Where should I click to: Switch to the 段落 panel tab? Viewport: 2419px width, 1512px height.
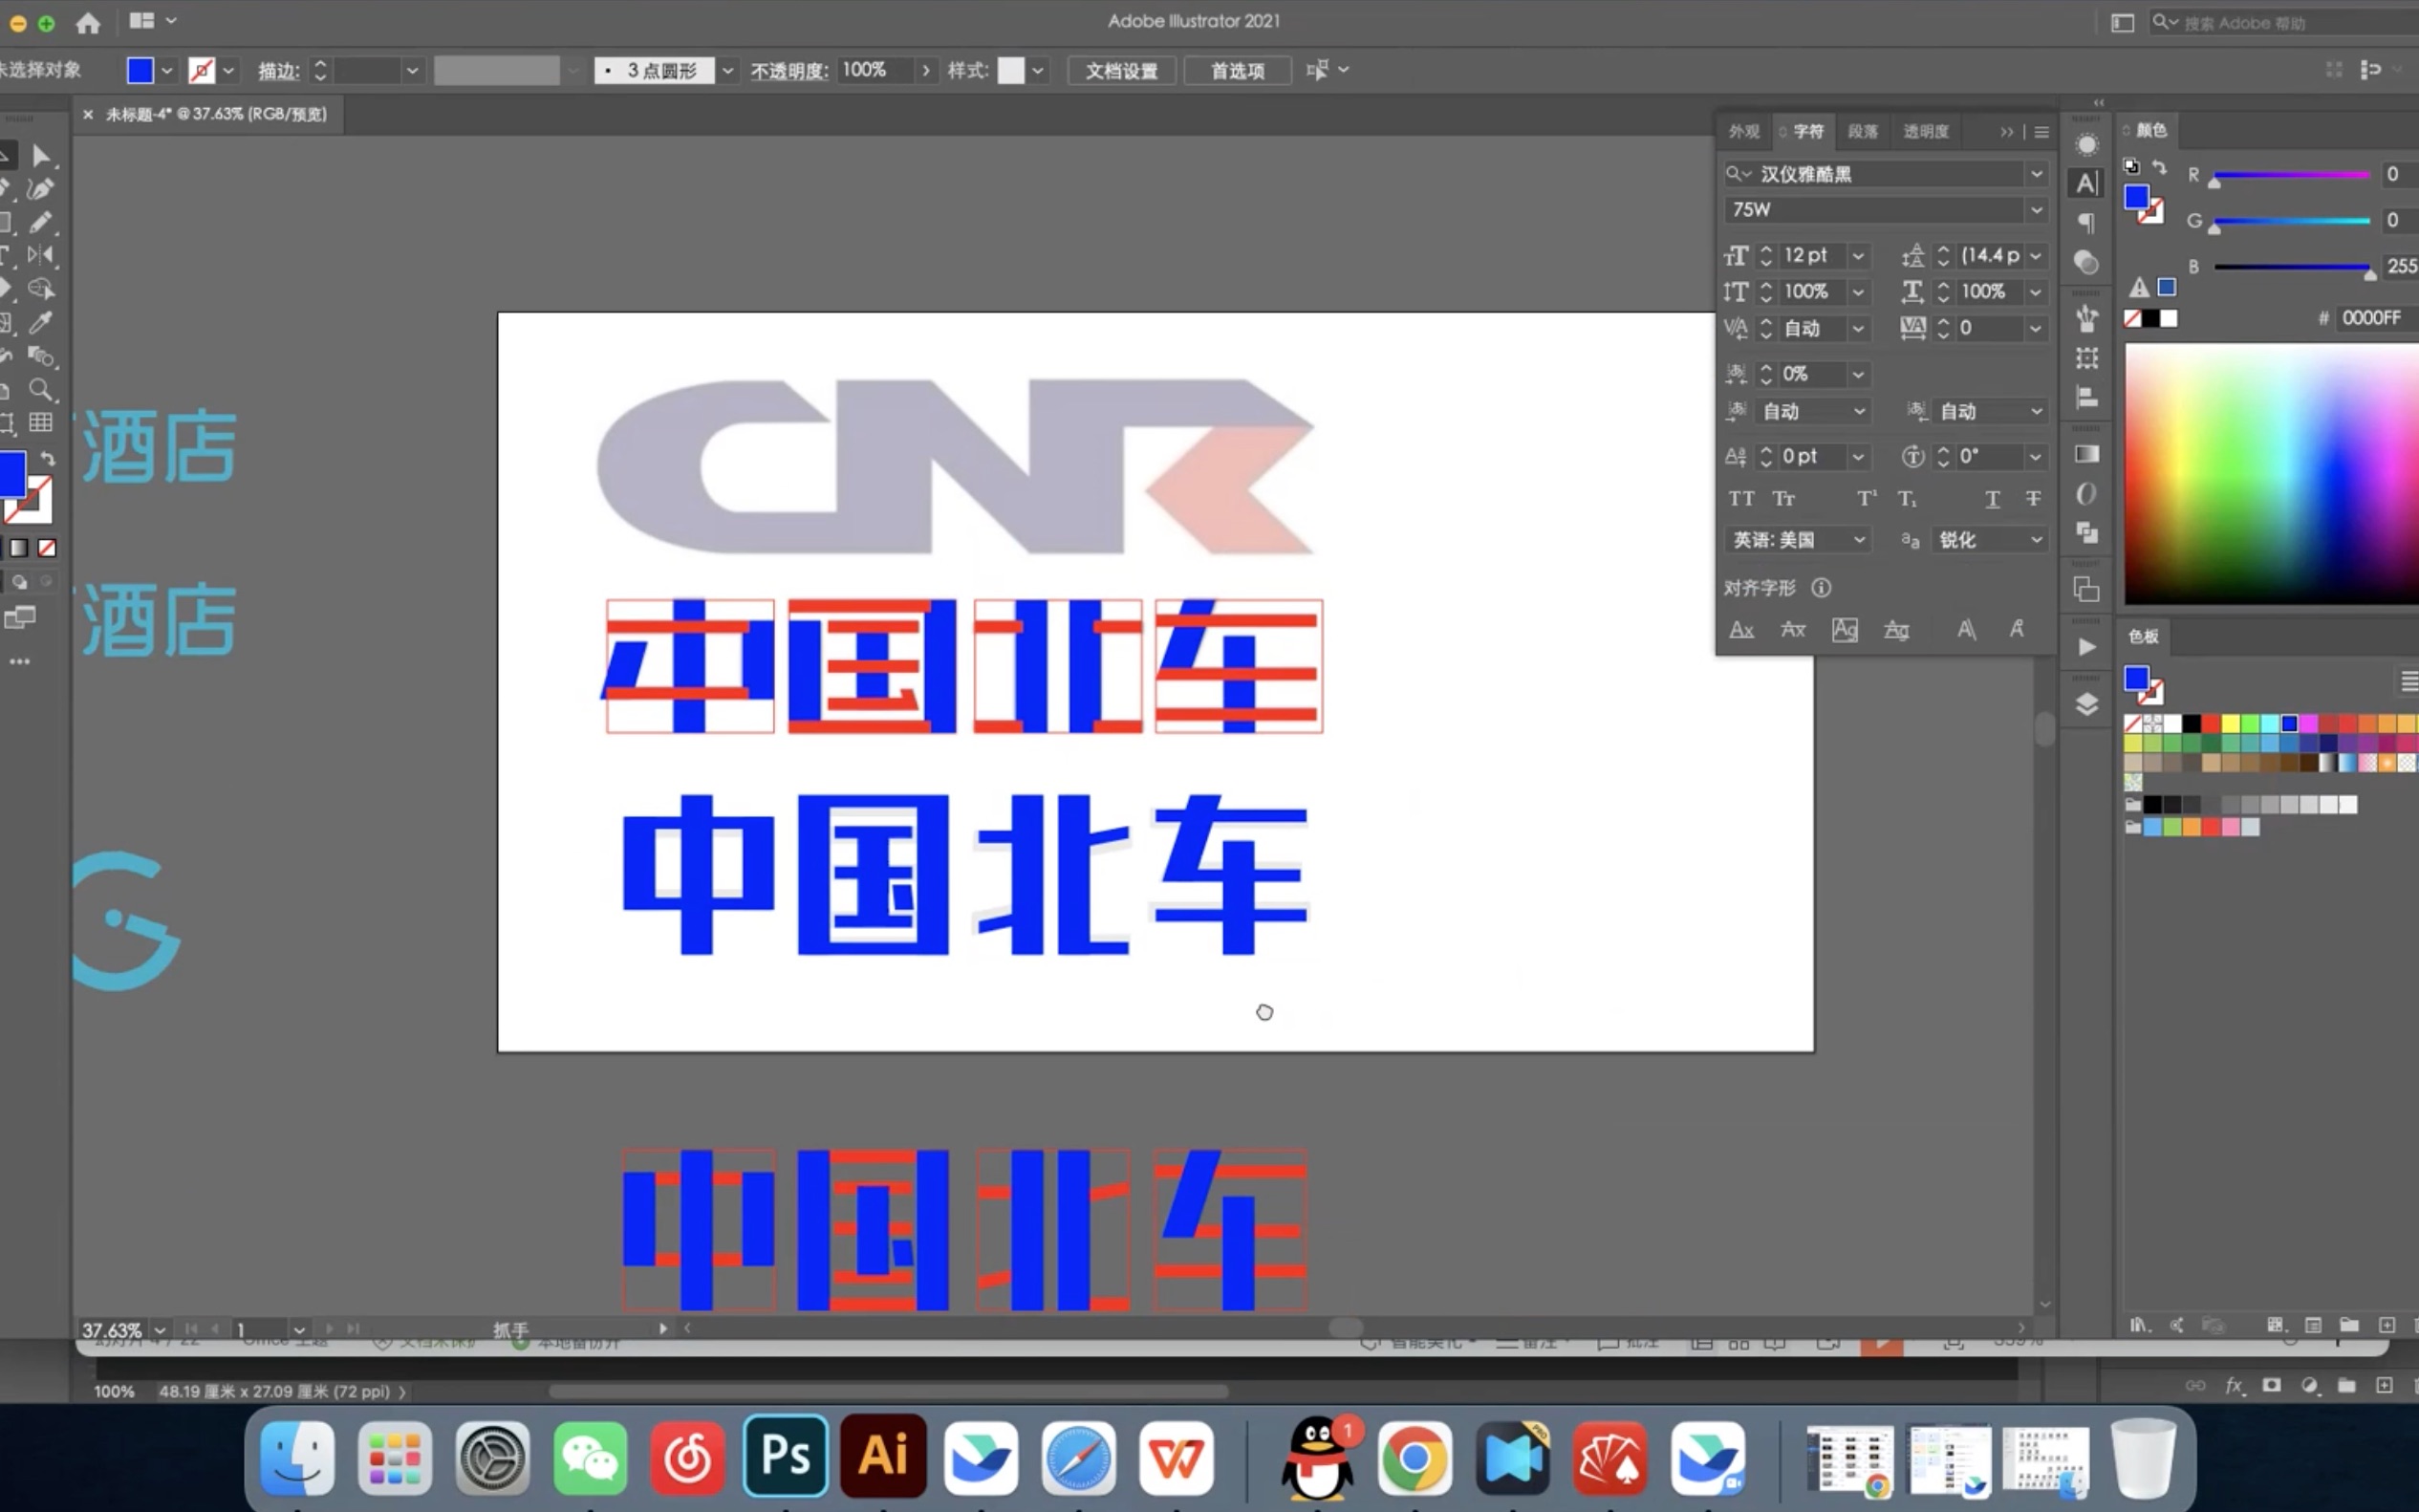click(x=1862, y=131)
